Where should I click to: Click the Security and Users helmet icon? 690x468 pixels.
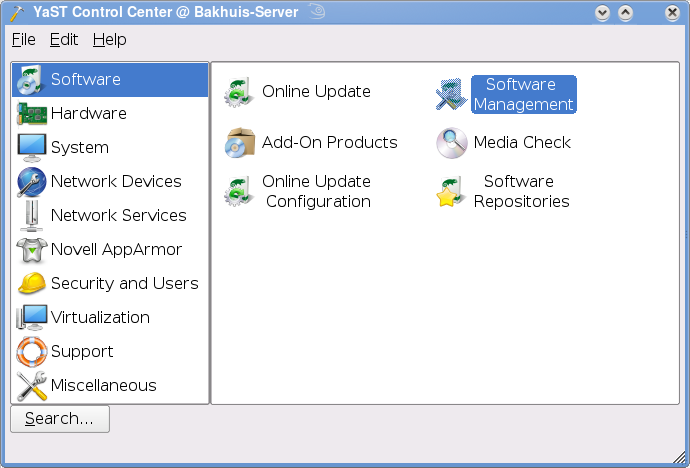(x=32, y=283)
